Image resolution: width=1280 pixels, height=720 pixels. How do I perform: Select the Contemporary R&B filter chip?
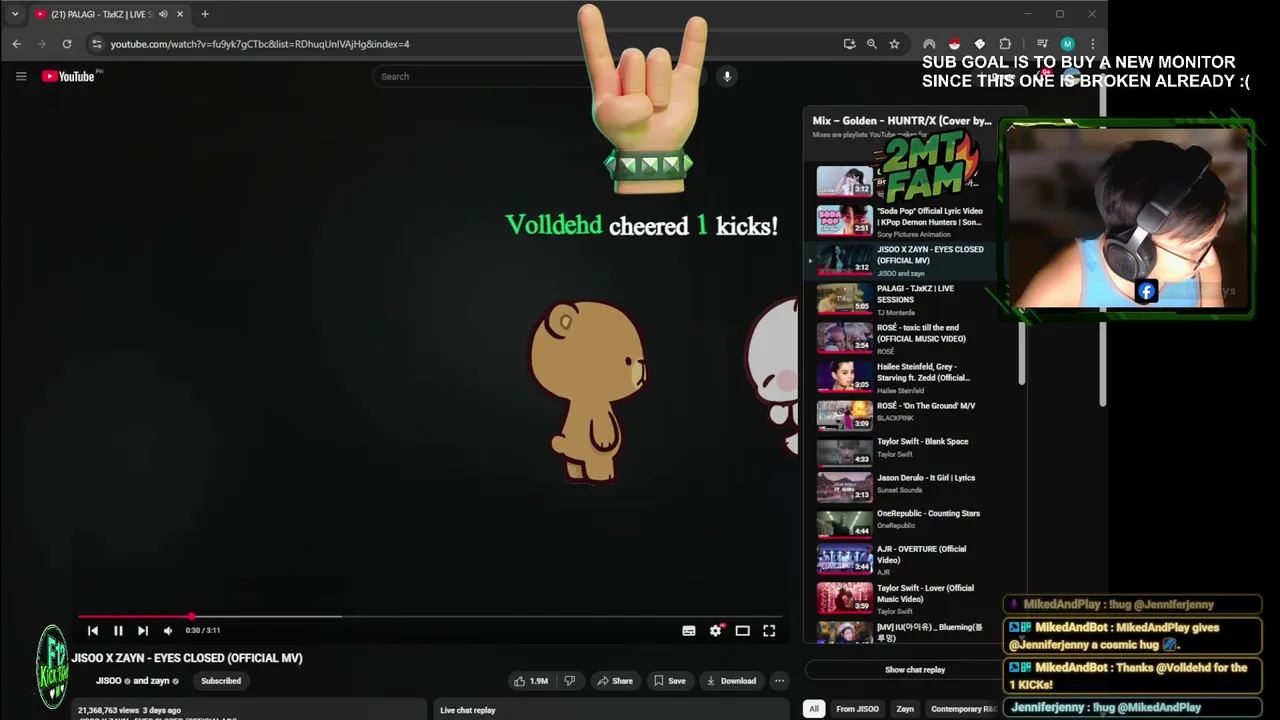click(963, 709)
